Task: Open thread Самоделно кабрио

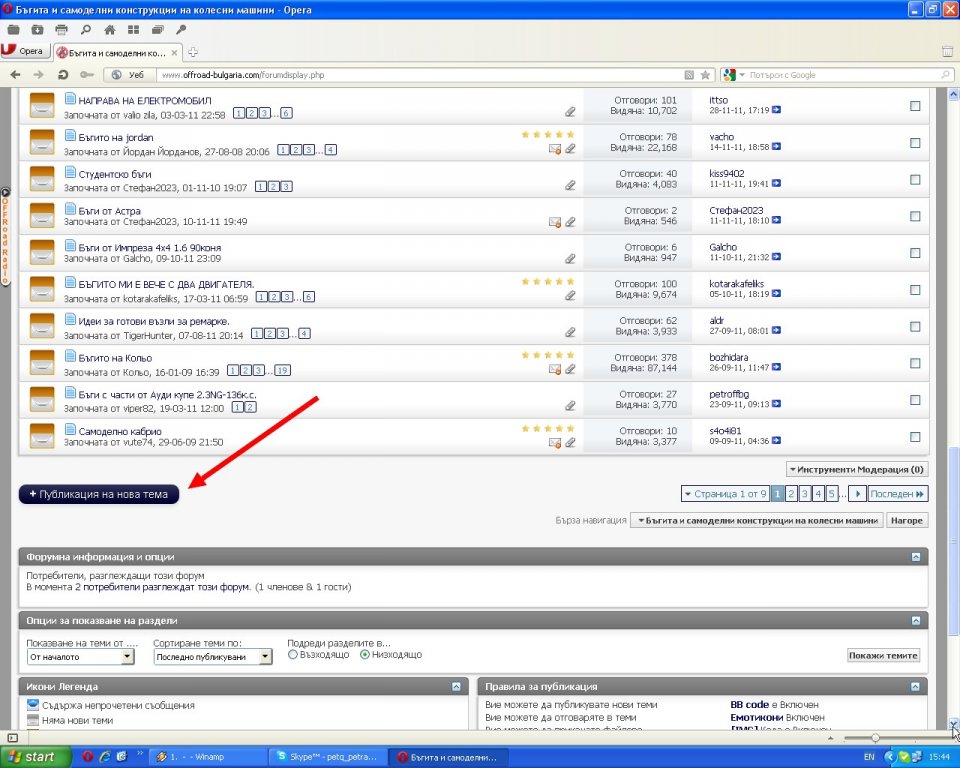Action: [120, 432]
